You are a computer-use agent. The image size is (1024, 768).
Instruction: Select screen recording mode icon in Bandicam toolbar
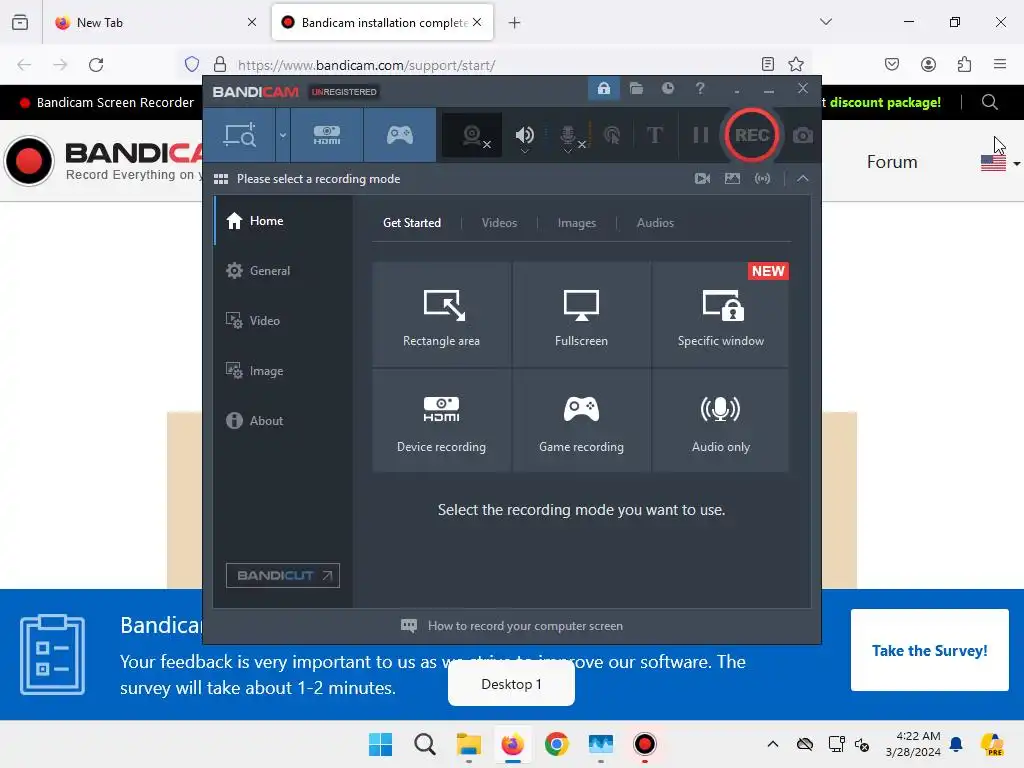[239, 135]
